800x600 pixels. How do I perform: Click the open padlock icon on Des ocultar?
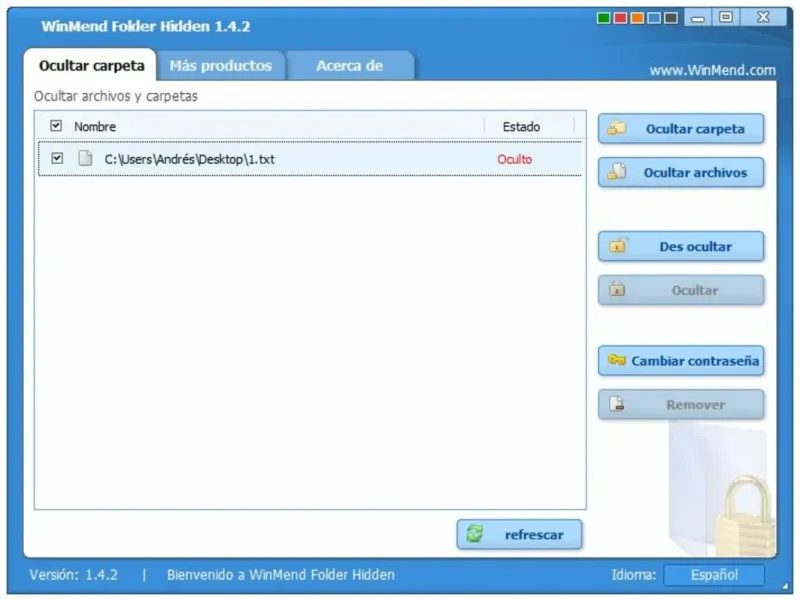(618, 245)
